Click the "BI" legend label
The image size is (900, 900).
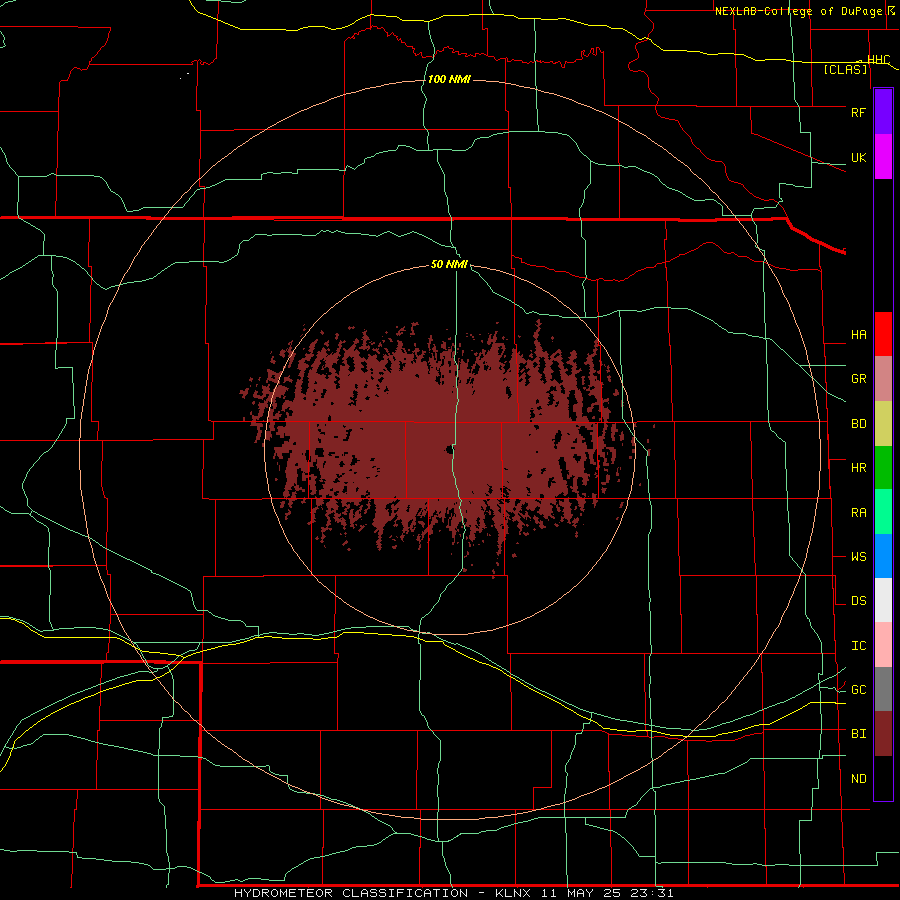(858, 734)
